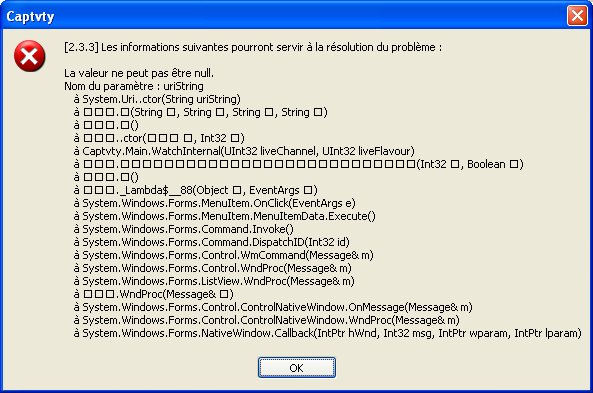The image size is (593, 393).
Task: Click the "Nom du paramètre : uriString" line
Action: (x=134, y=86)
